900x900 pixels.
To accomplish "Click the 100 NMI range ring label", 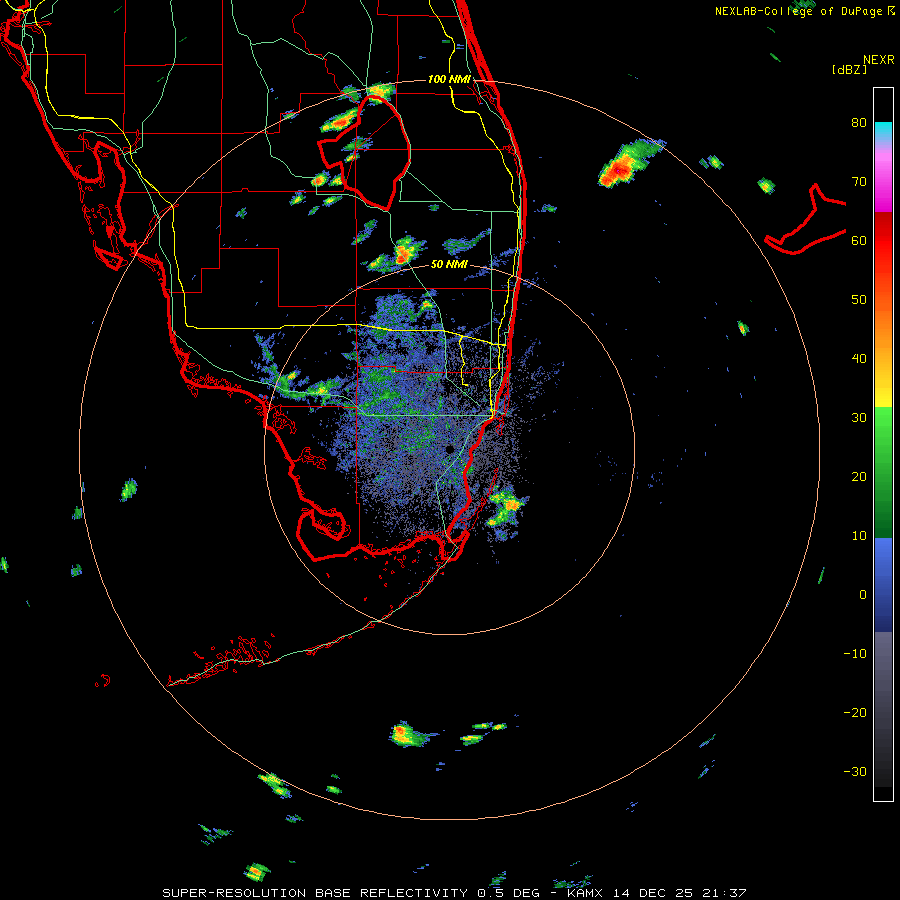I will coord(449,79).
